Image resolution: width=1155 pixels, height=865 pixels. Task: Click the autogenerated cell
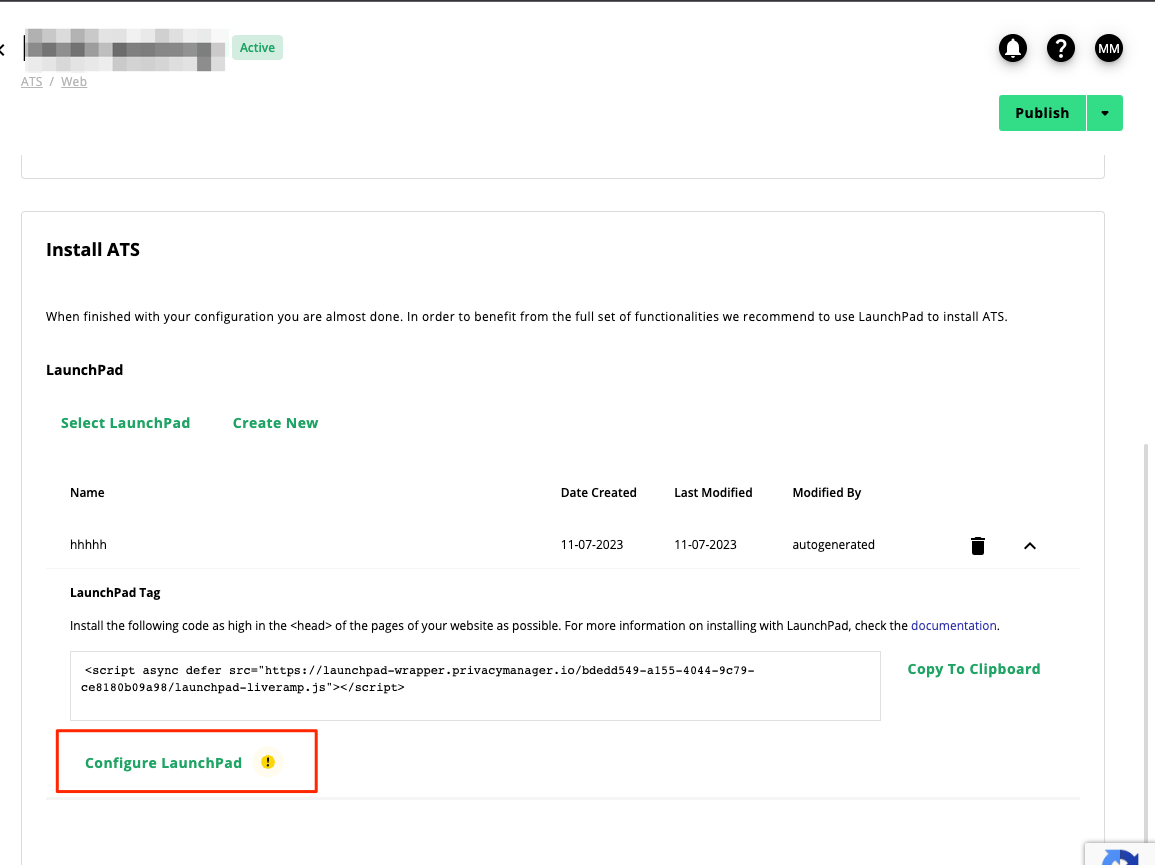click(833, 544)
